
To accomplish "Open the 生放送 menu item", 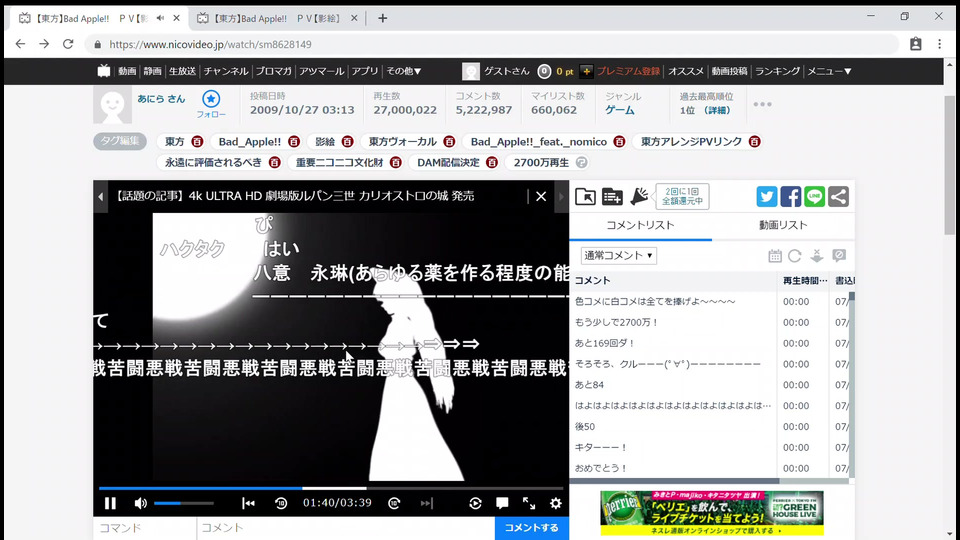I will click(182, 71).
